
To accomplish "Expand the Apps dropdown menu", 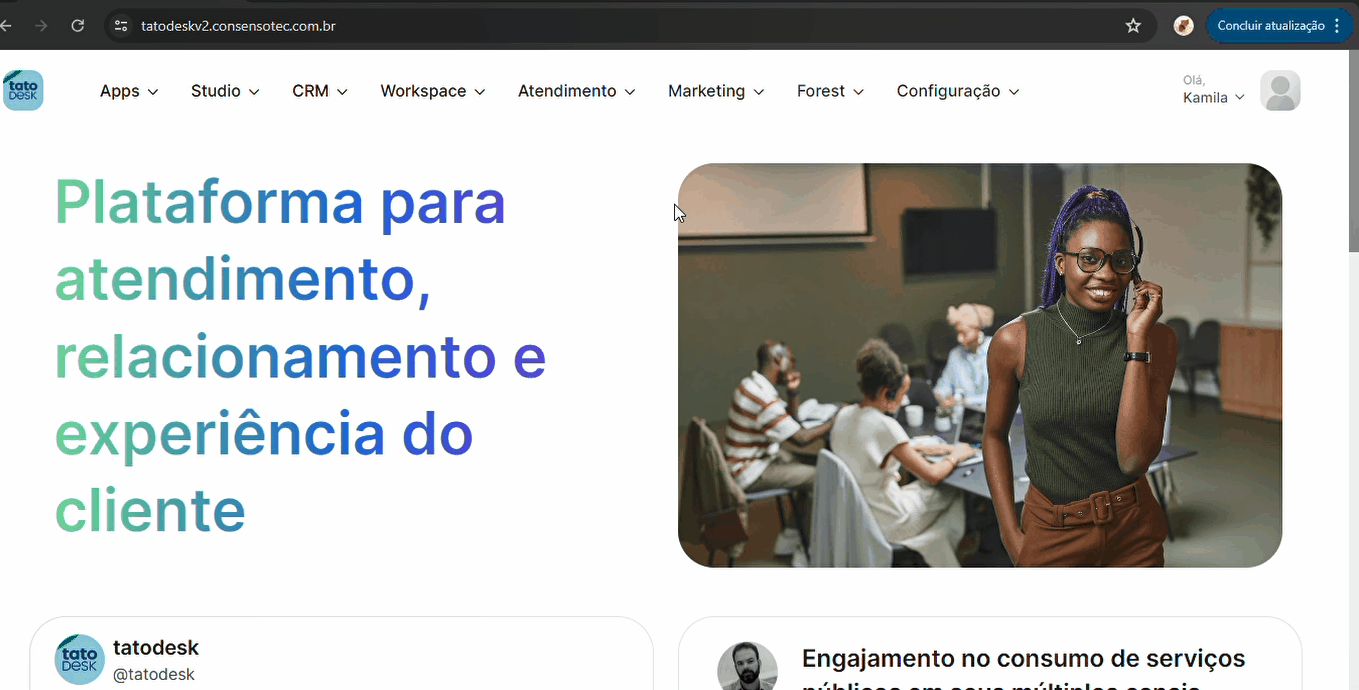I will [129, 91].
